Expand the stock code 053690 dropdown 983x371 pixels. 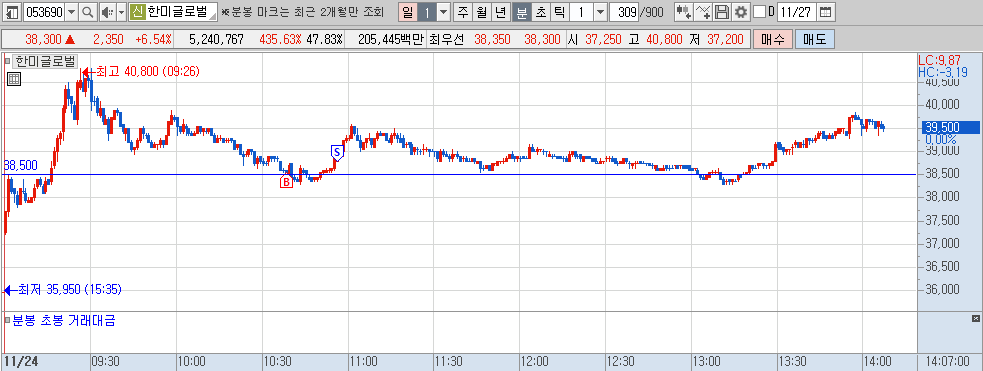[x=71, y=11]
